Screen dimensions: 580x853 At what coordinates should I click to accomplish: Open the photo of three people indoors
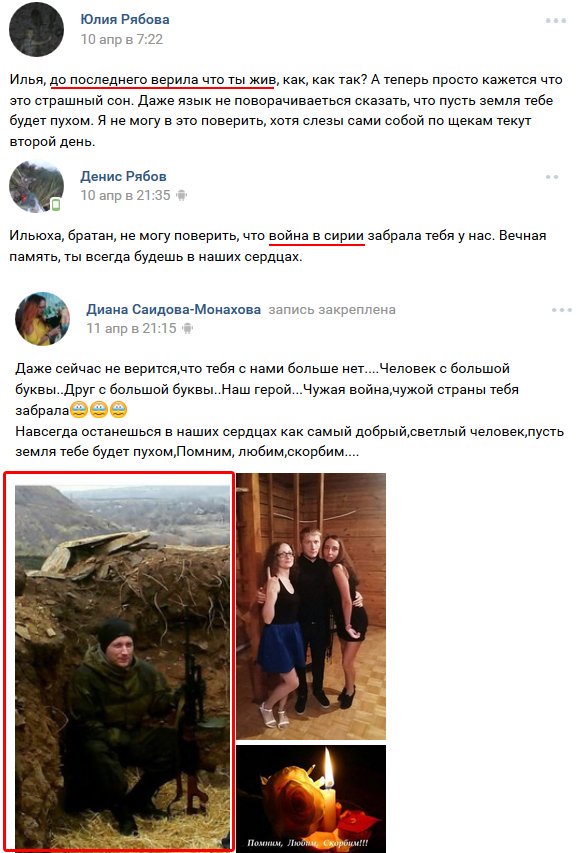coord(311,607)
